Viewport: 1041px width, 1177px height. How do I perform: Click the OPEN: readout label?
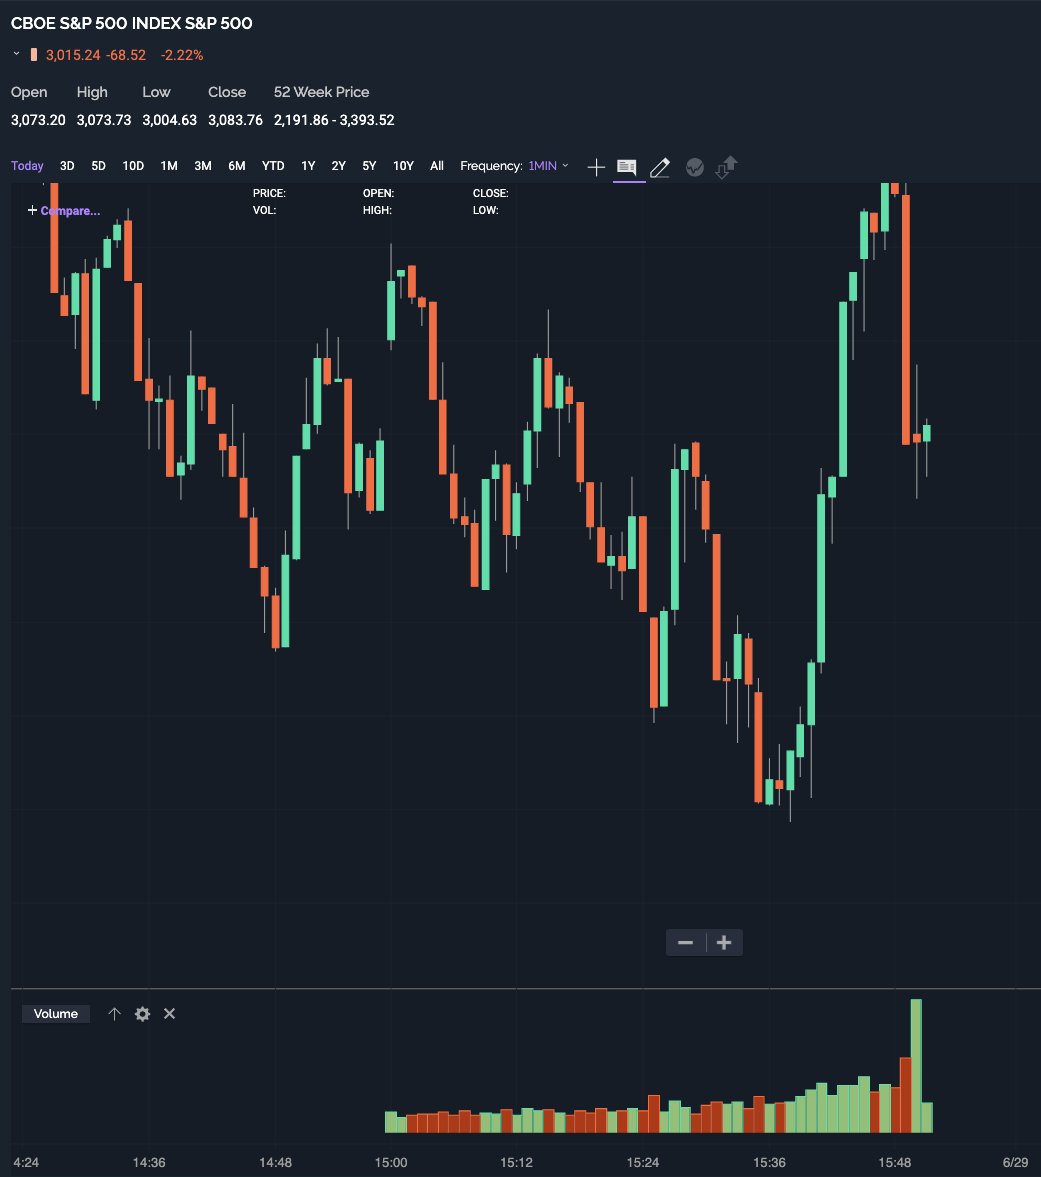378,194
